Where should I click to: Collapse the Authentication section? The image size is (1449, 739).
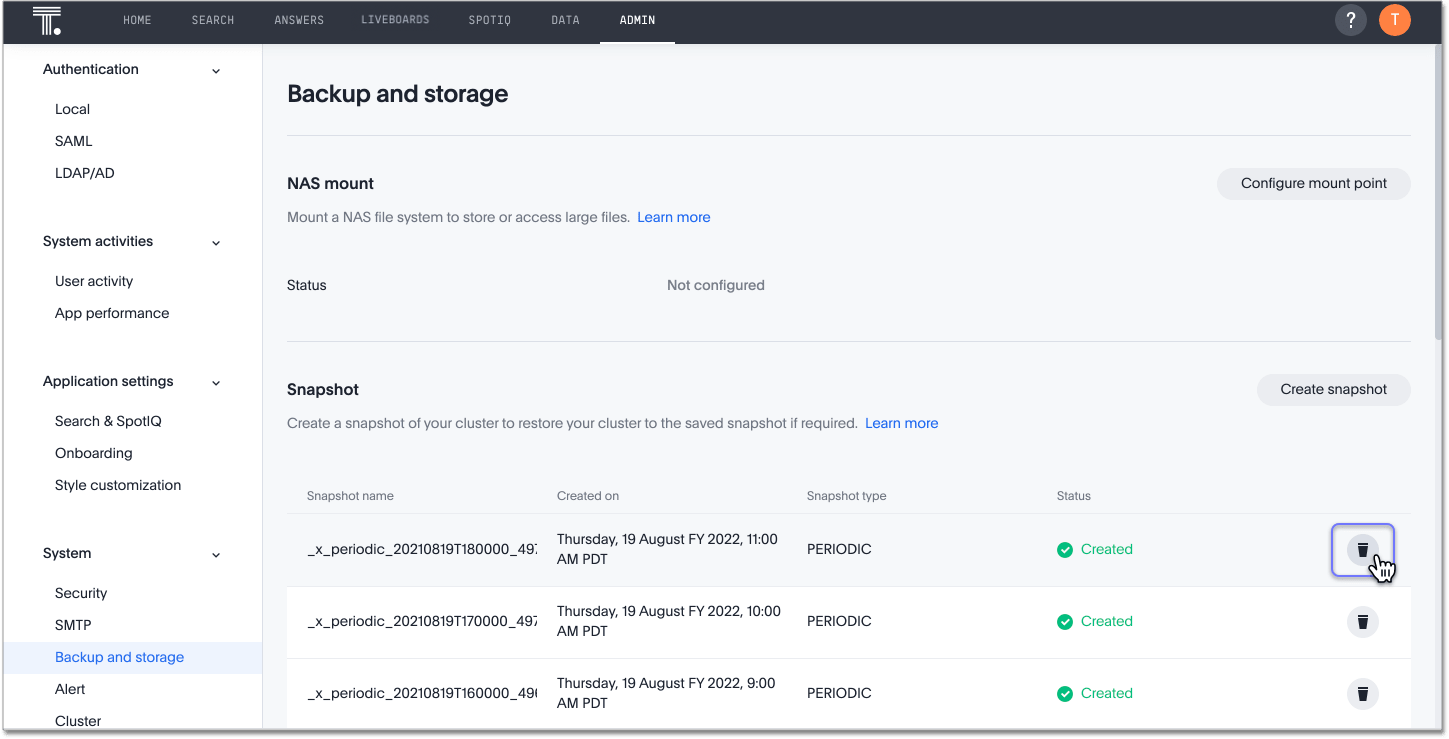[216, 71]
